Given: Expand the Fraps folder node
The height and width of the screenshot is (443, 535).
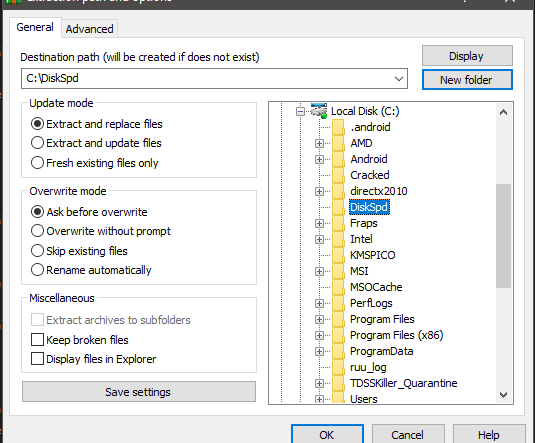Looking at the screenshot, I should tap(319, 224).
